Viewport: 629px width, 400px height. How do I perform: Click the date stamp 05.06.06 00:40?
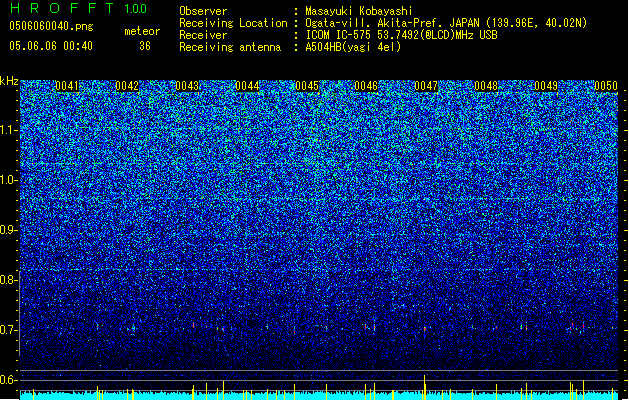51,46
